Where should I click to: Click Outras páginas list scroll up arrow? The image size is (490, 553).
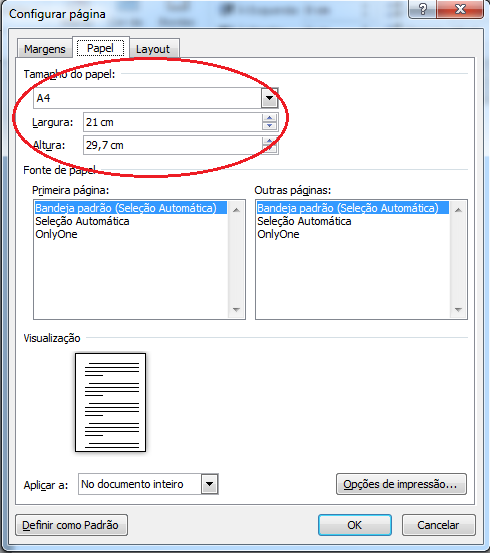(x=458, y=210)
